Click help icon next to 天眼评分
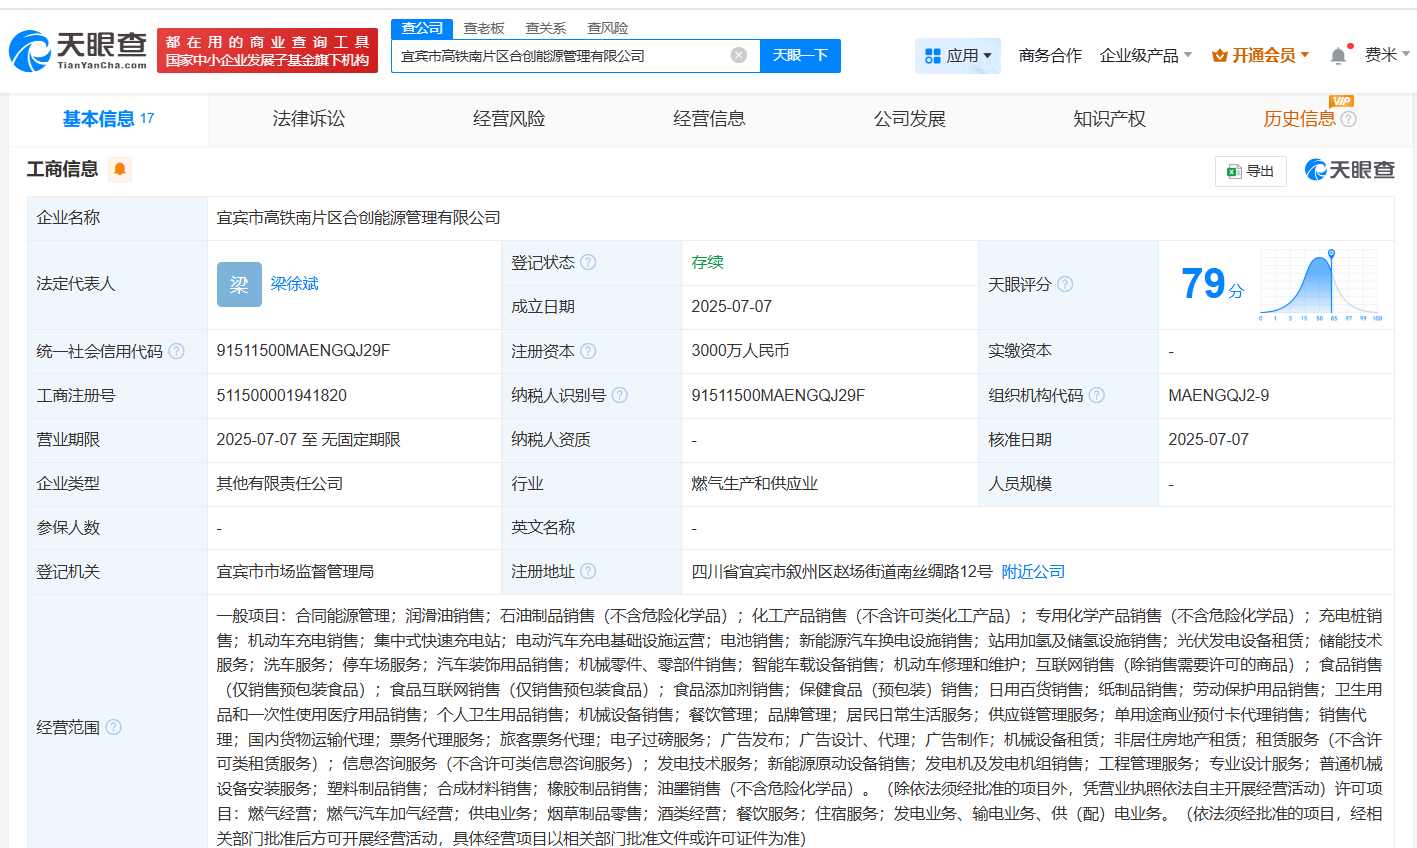The width and height of the screenshot is (1417, 848). click(x=1065, y=284)
